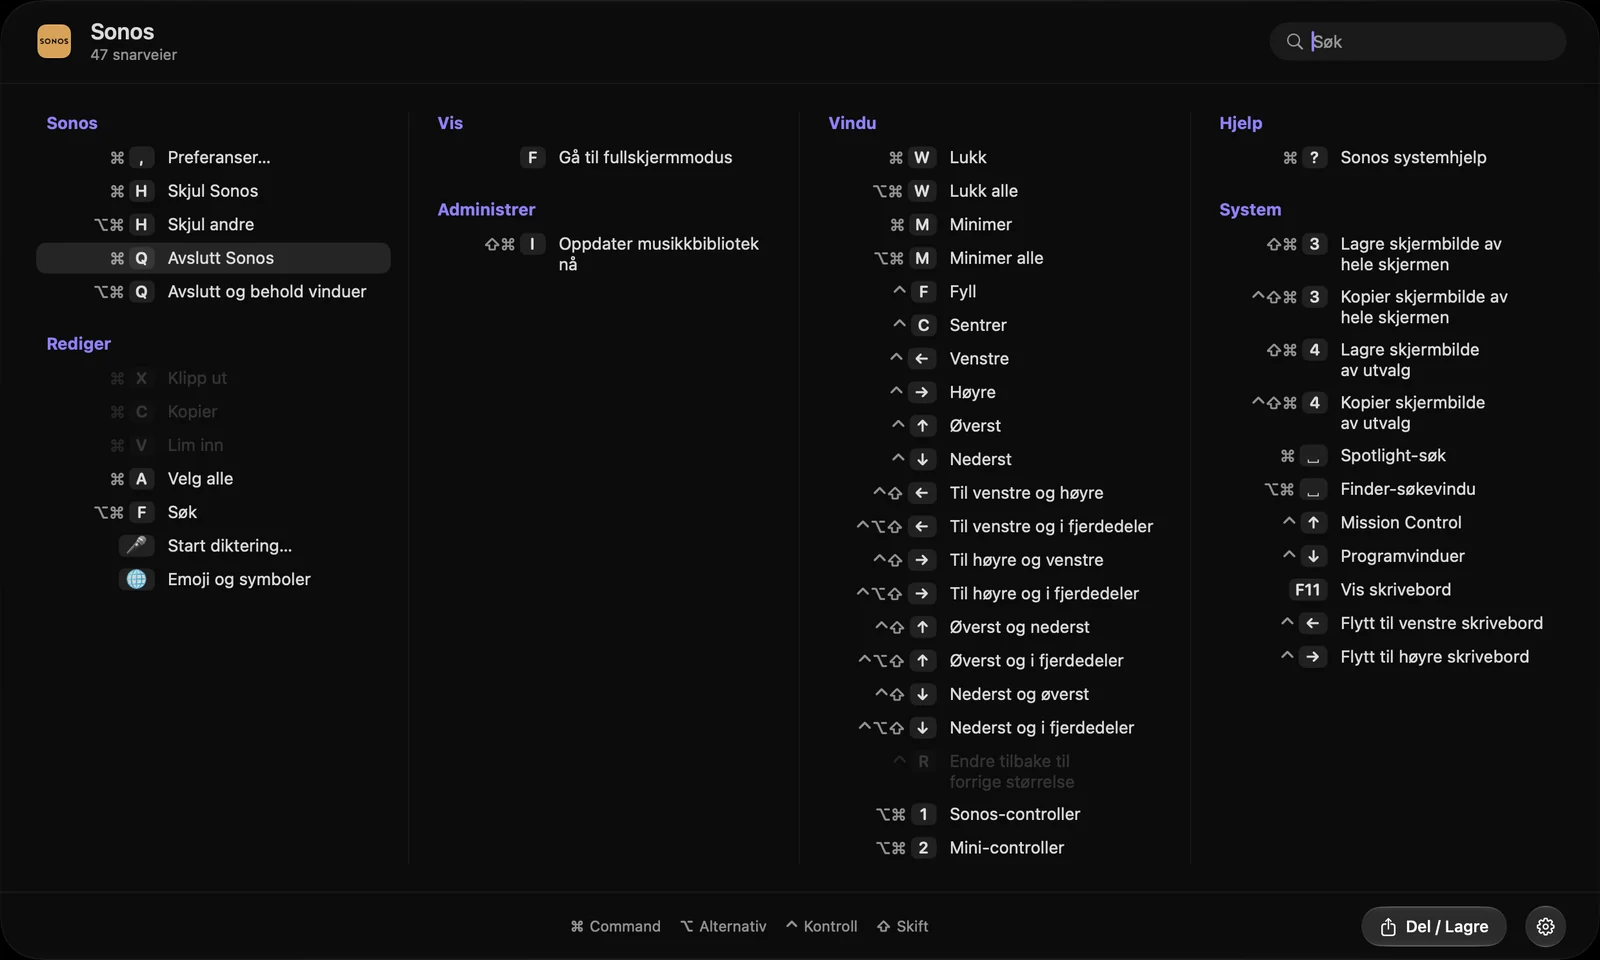Viewport: 1600px width, 960px height.
Task: Open settings via the gear icon
Action: click(x=1545, y=926)
